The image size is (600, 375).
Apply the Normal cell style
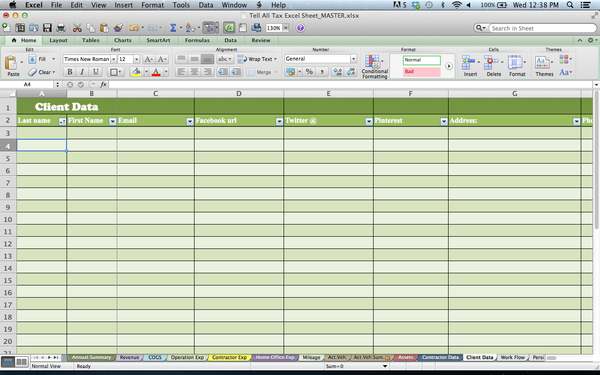tap(421, 60)
